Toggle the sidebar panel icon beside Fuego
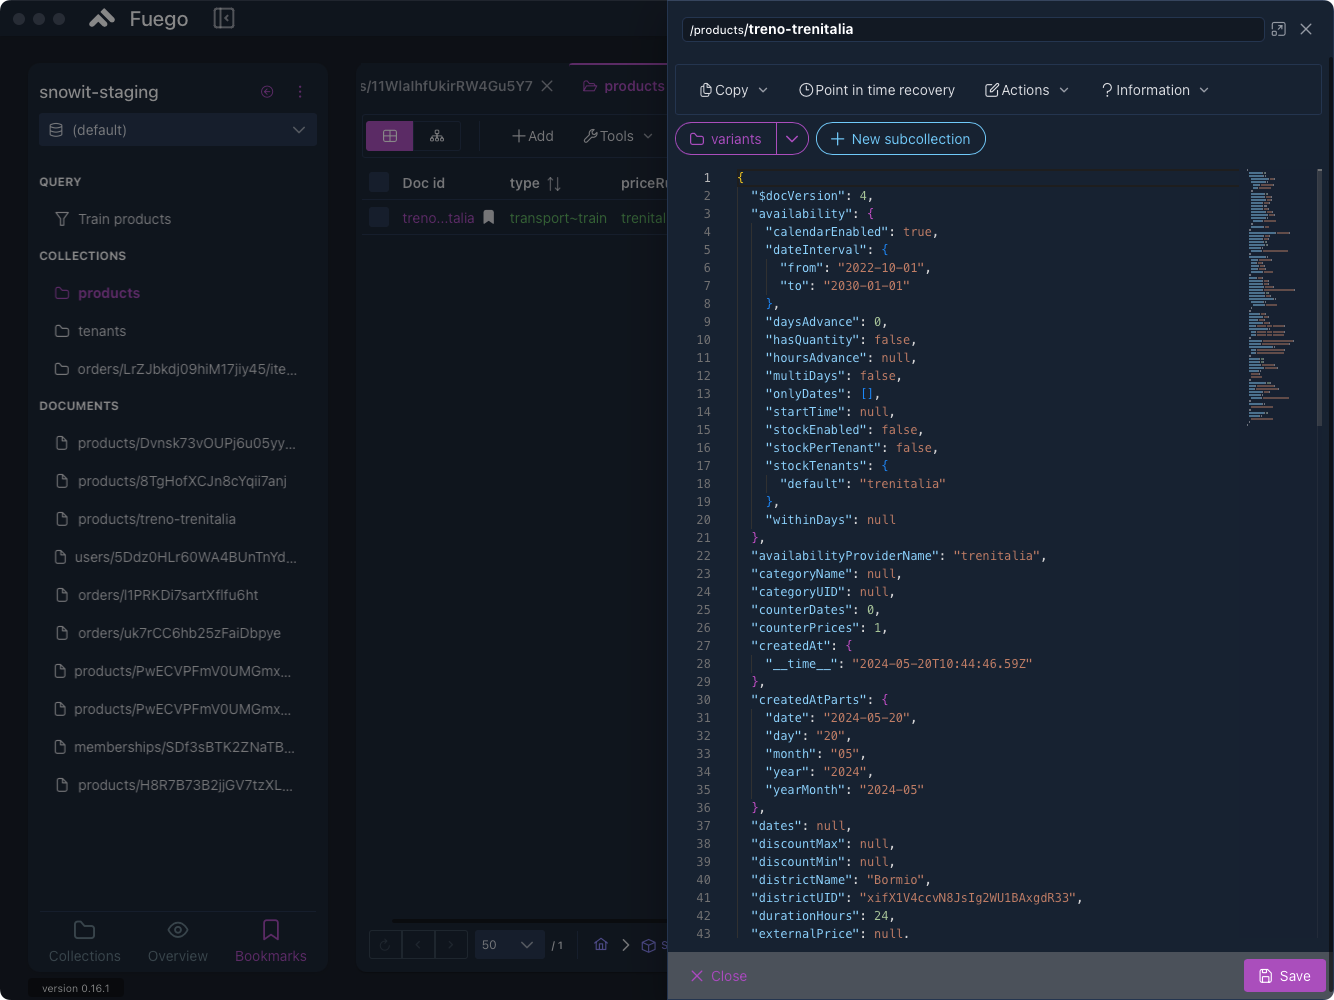Image resolution: width=1334 pixels, height=1000 pixels. (224, 18)
